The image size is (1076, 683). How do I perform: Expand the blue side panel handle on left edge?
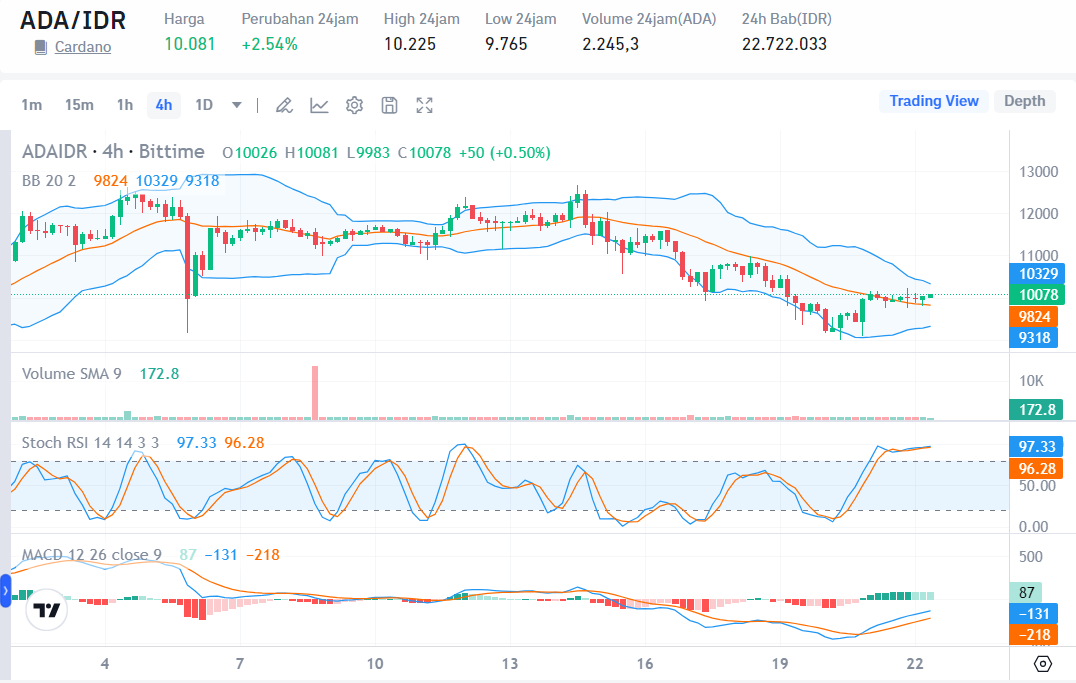pos(4,590)
